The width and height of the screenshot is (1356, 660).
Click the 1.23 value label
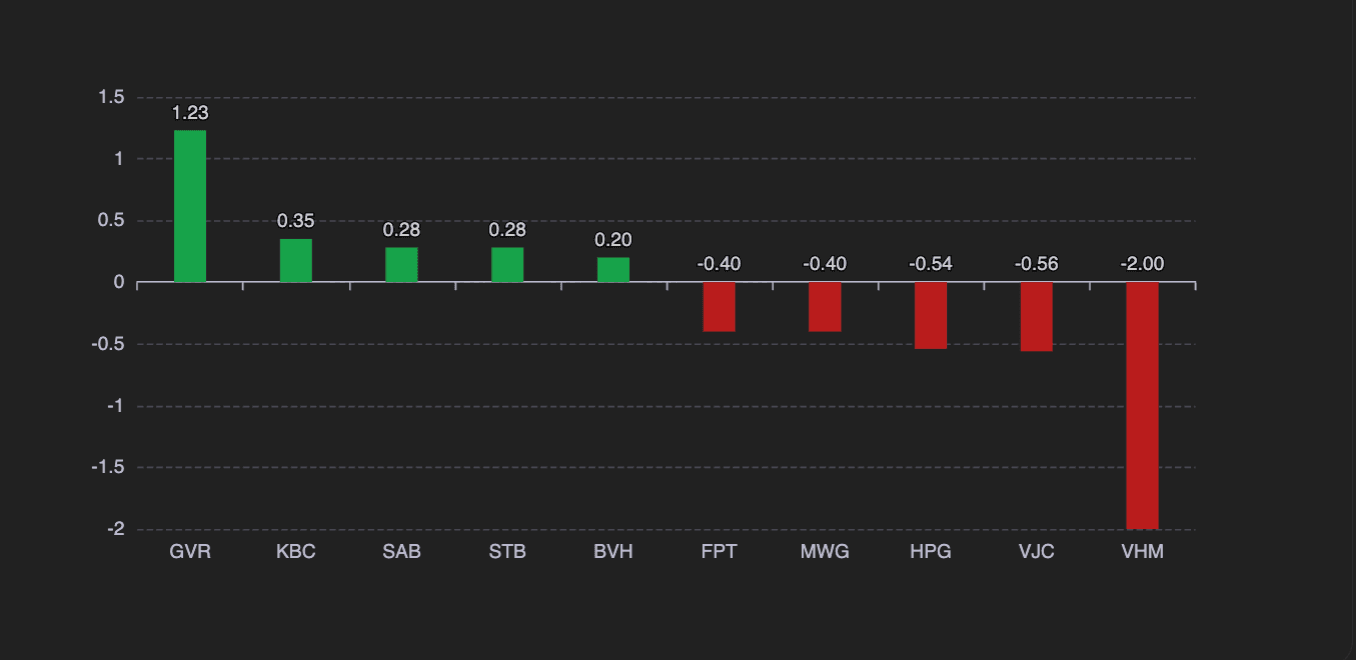point(190,113)
